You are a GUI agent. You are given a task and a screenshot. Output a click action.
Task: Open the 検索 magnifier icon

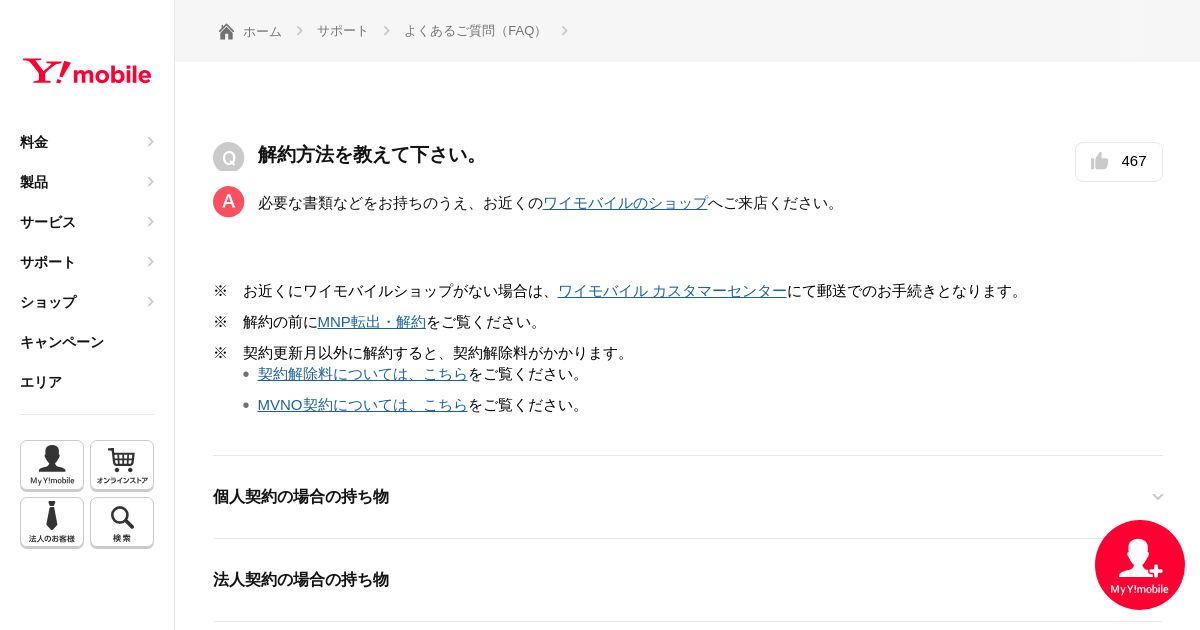point(122,522)
